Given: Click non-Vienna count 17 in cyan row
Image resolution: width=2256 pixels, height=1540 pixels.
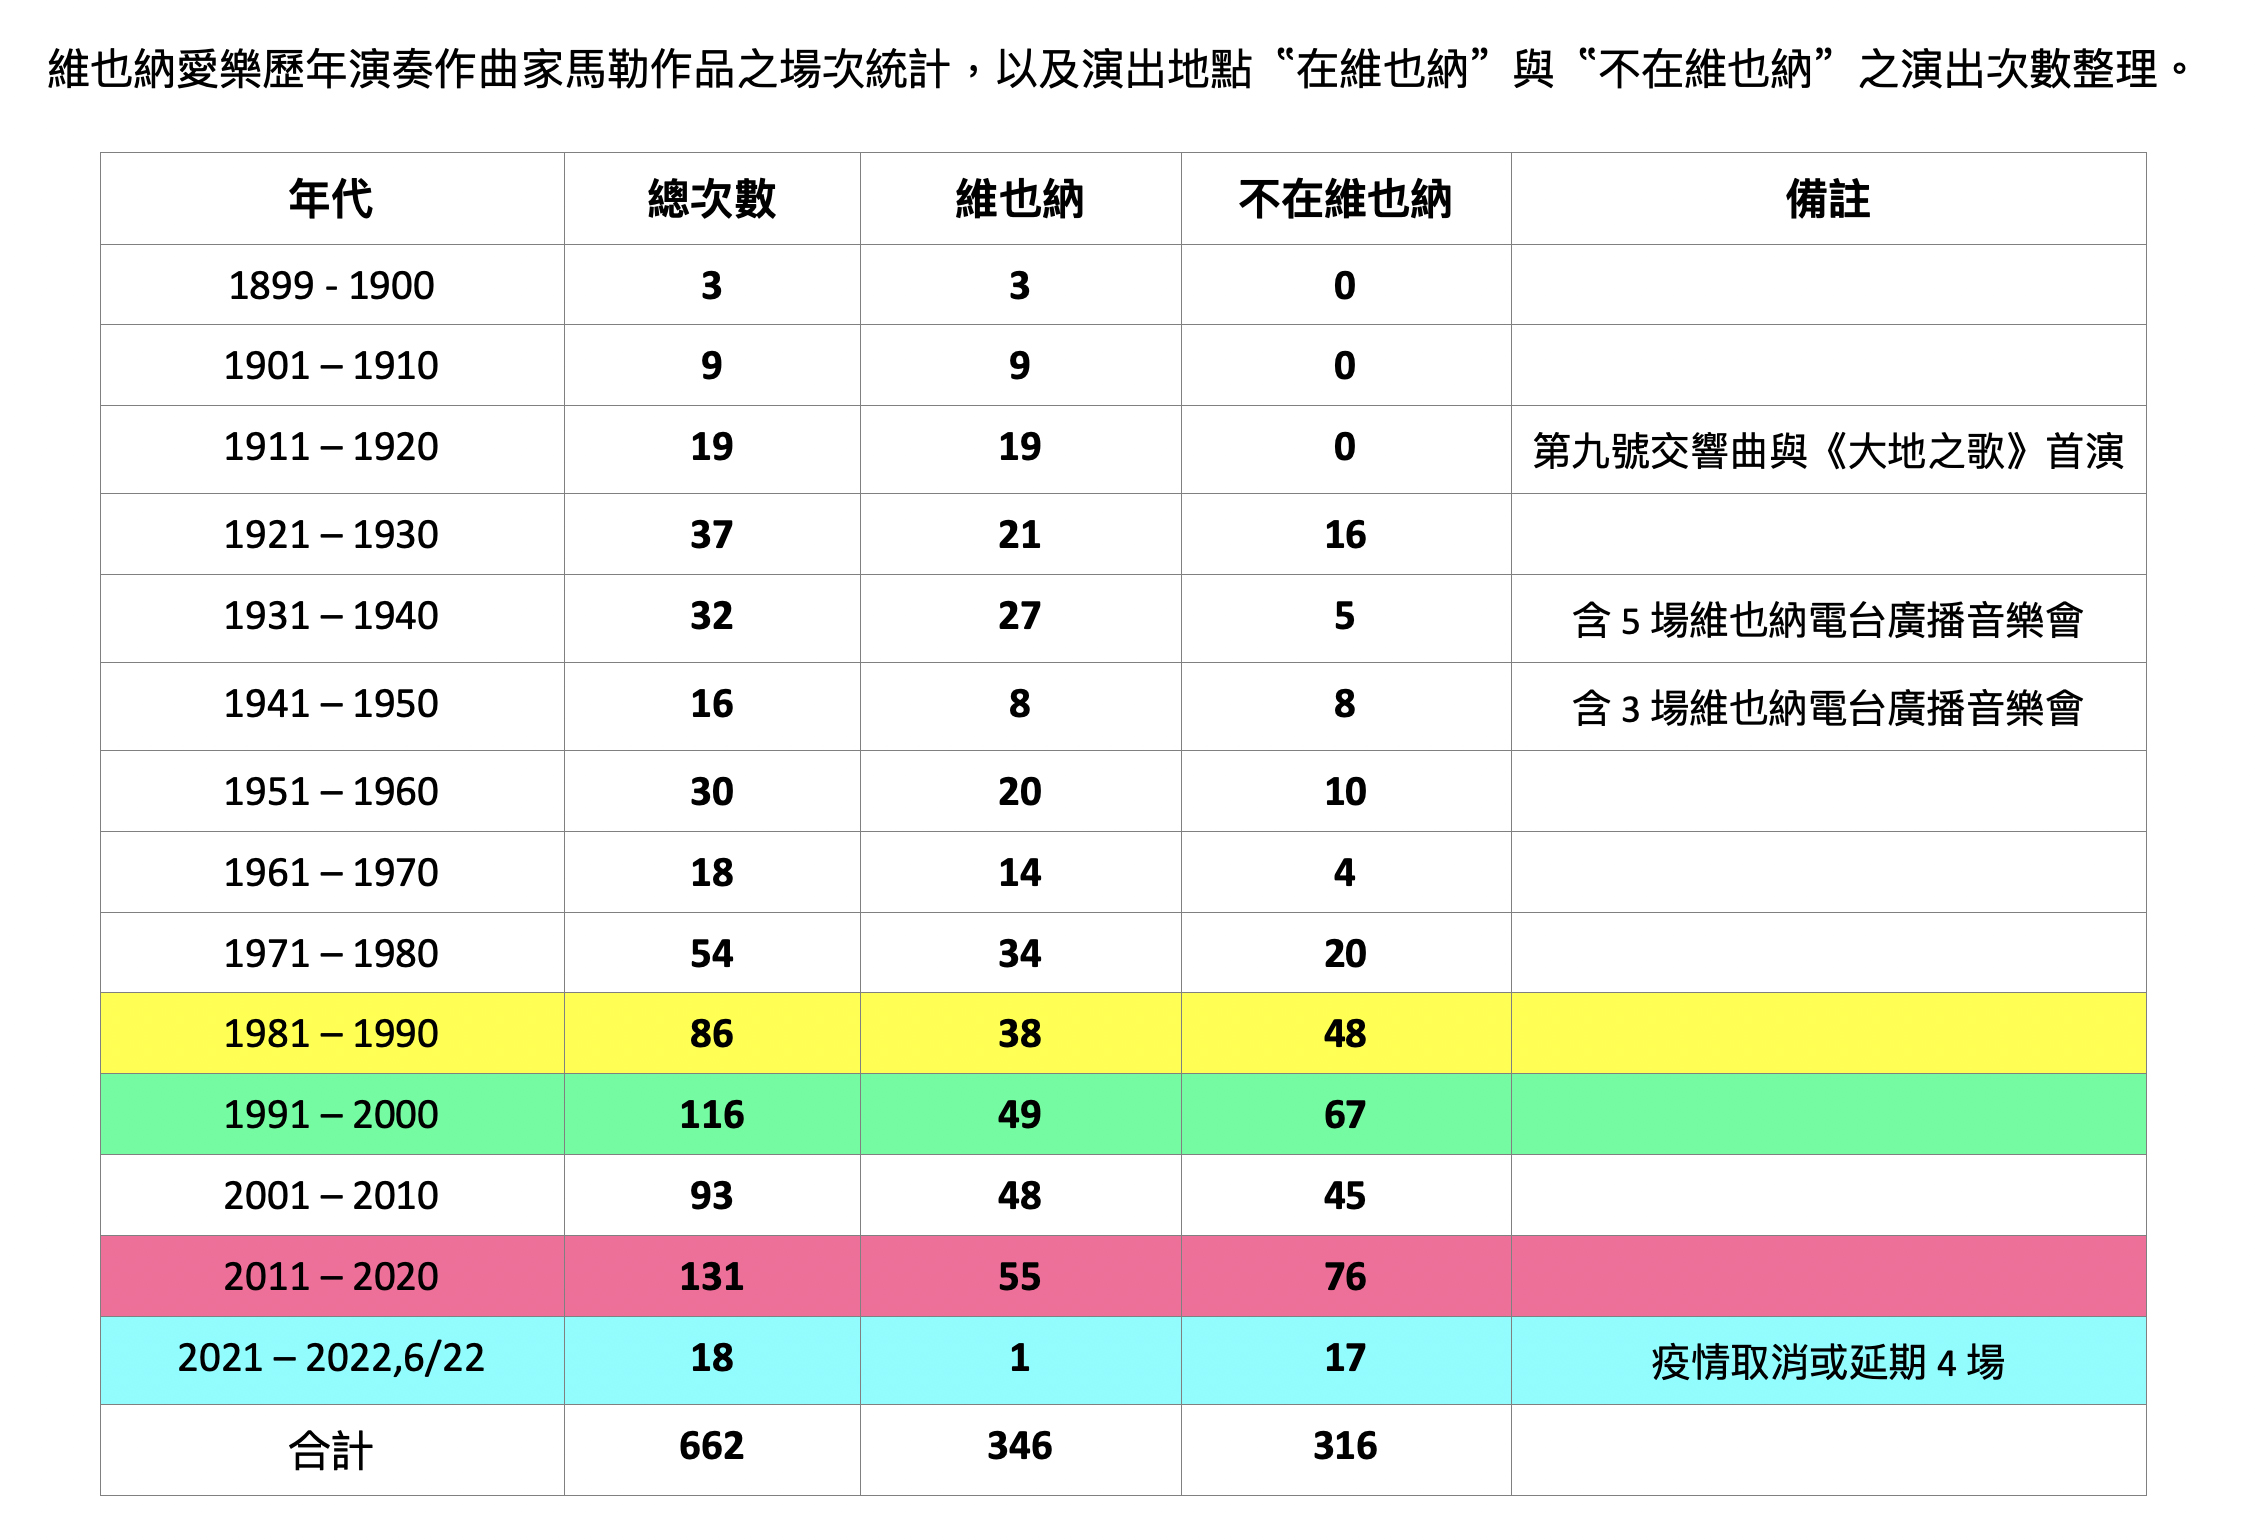Looking at the screenshot, I should [1345, 1357].
